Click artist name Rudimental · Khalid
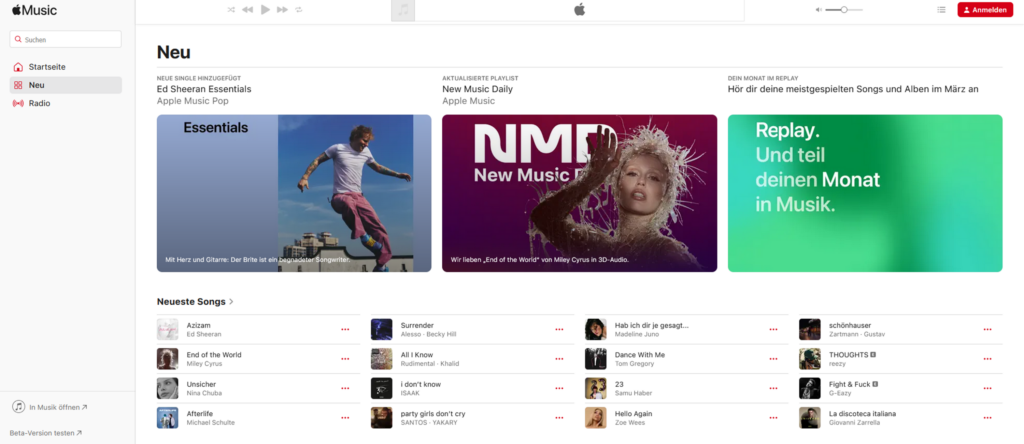Image resolution: width=1024 pixels, height=444 pixels. click(430, 364)
